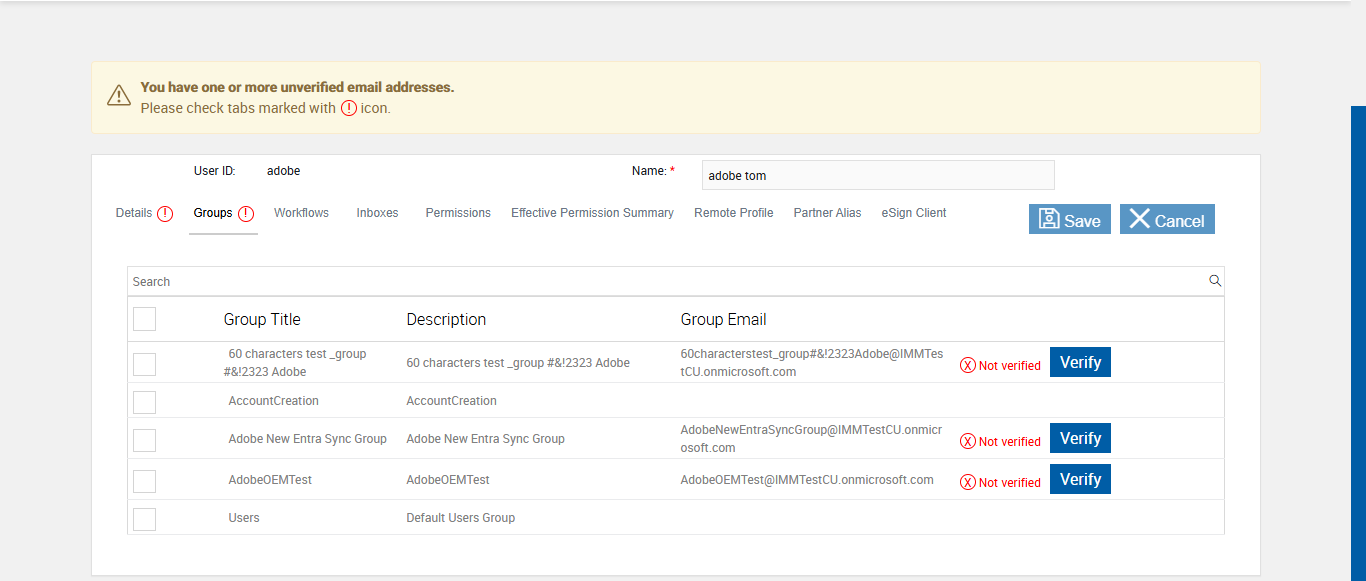
Task: Click the search magnifier icon
Action: pos(1215,281)
